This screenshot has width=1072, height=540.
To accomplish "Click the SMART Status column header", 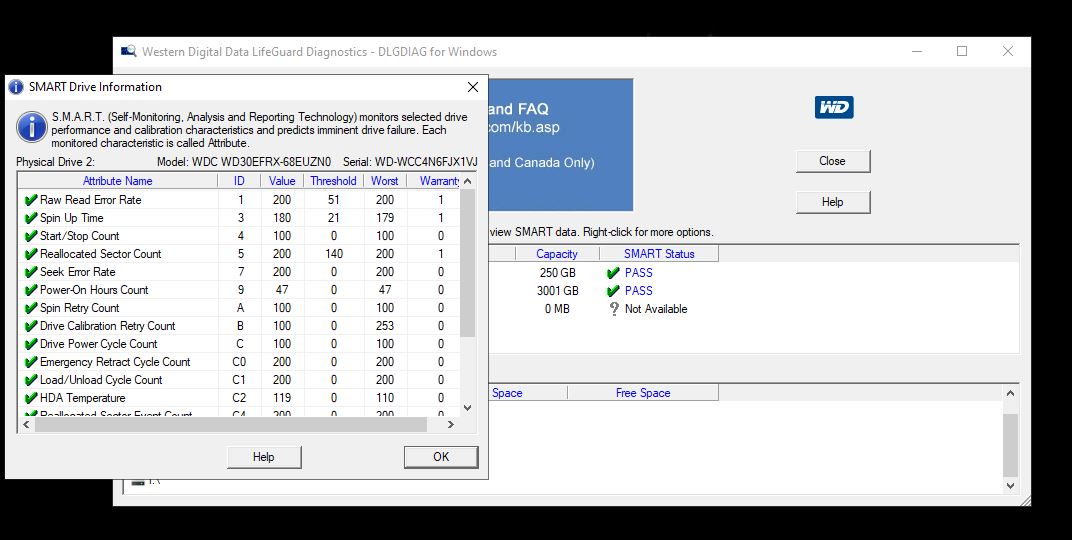I will click(x=658, y=254).
